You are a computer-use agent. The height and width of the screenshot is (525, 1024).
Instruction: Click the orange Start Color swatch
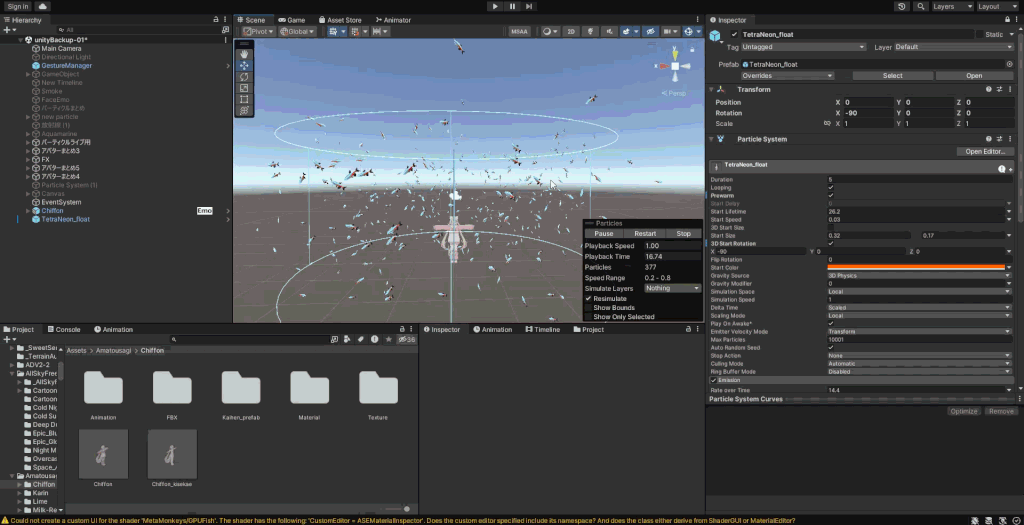pyautogui.click(x=915, y=267)
